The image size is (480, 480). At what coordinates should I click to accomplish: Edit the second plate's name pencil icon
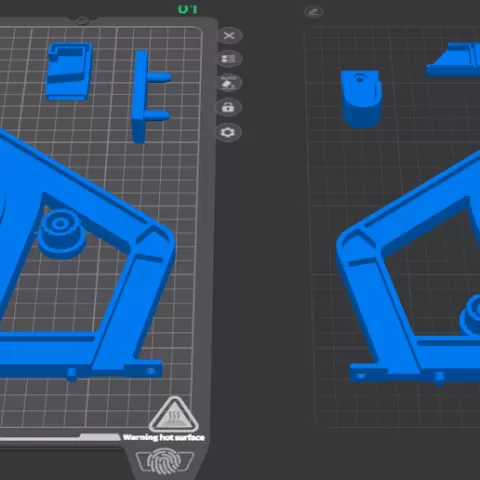tap(313, 12)
